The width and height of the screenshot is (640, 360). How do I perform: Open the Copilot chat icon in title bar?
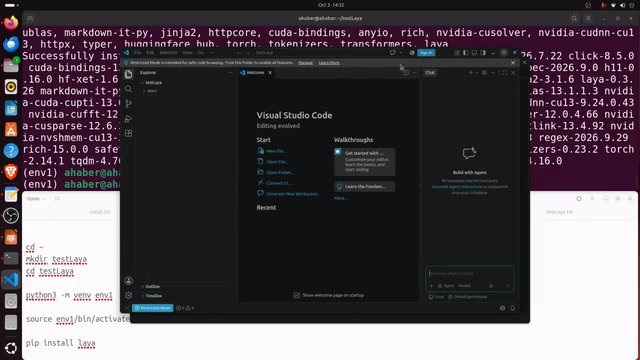coord(393,53)
